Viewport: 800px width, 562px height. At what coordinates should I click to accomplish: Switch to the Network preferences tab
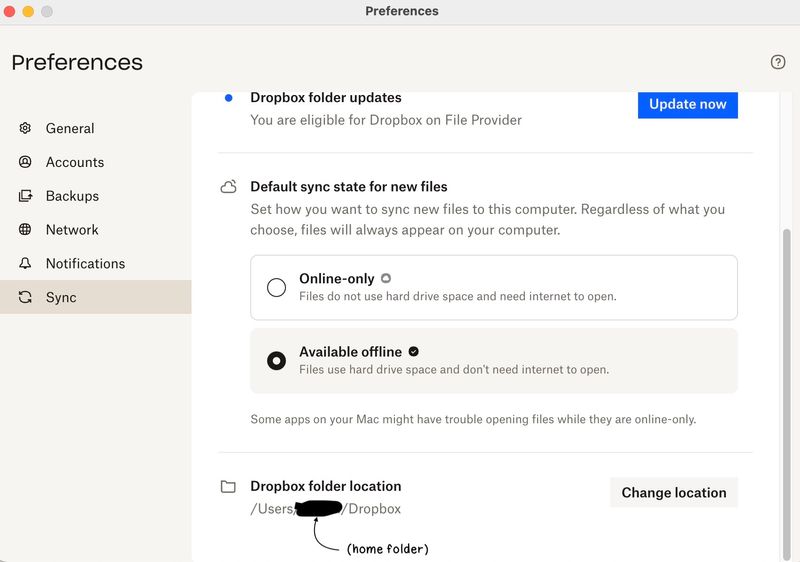point(72,230)
